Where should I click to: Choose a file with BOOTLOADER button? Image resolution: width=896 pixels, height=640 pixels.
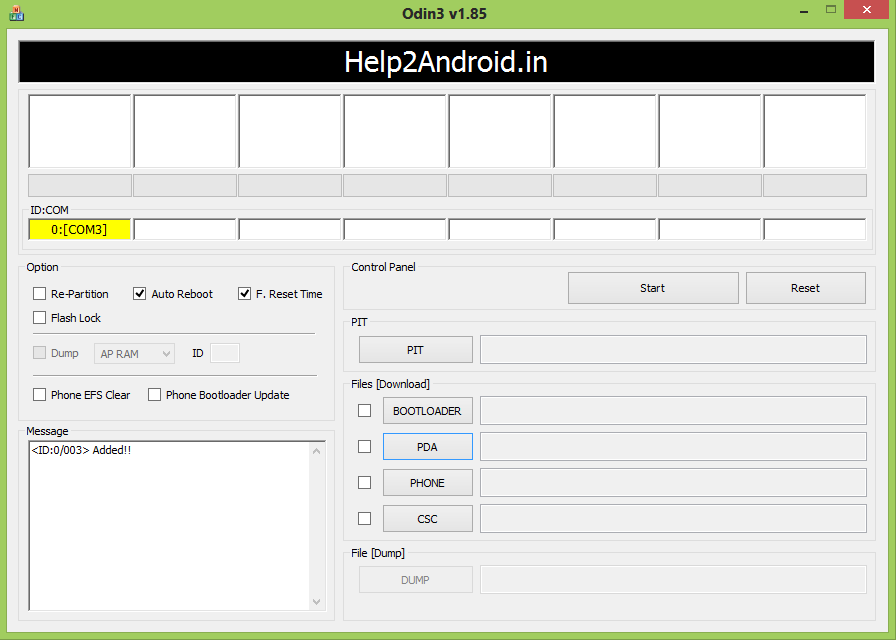coord(427,411)
